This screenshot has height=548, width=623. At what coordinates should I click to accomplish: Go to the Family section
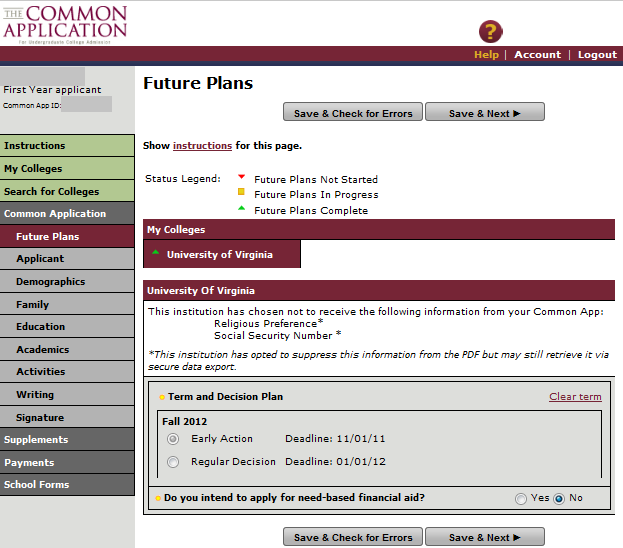coord(67,304)
